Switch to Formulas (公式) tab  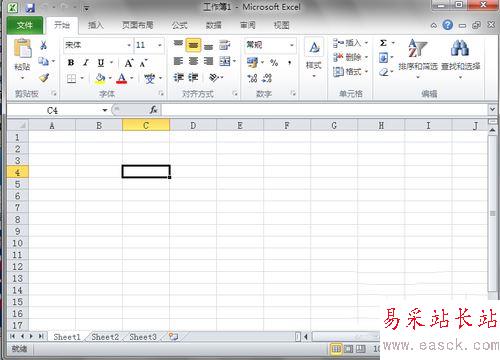180,25
